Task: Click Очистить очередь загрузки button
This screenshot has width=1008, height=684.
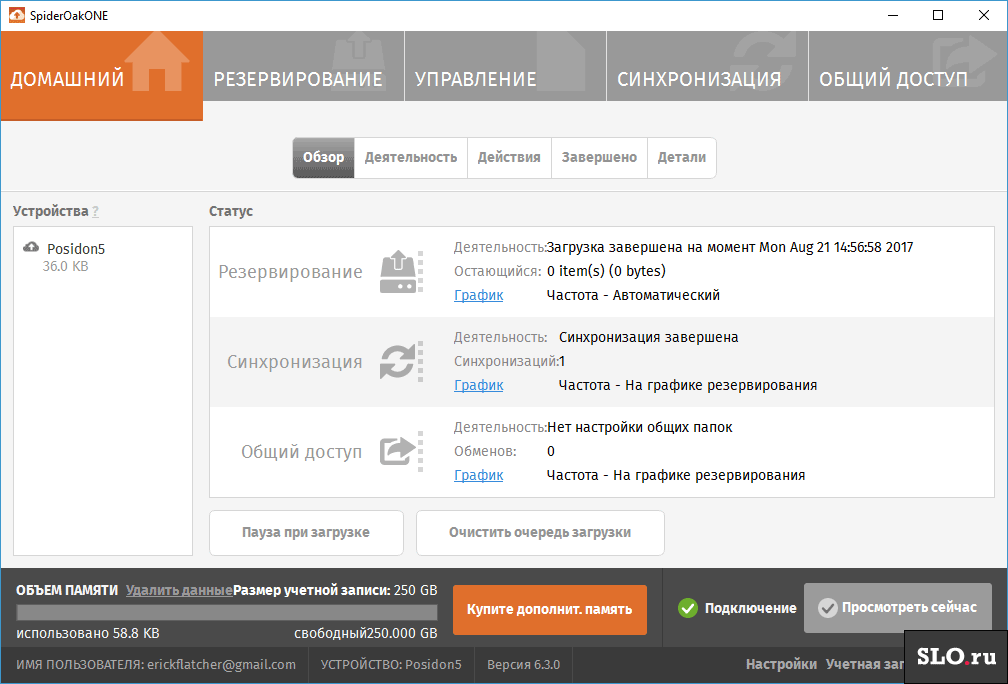Action: coord(540,532)
